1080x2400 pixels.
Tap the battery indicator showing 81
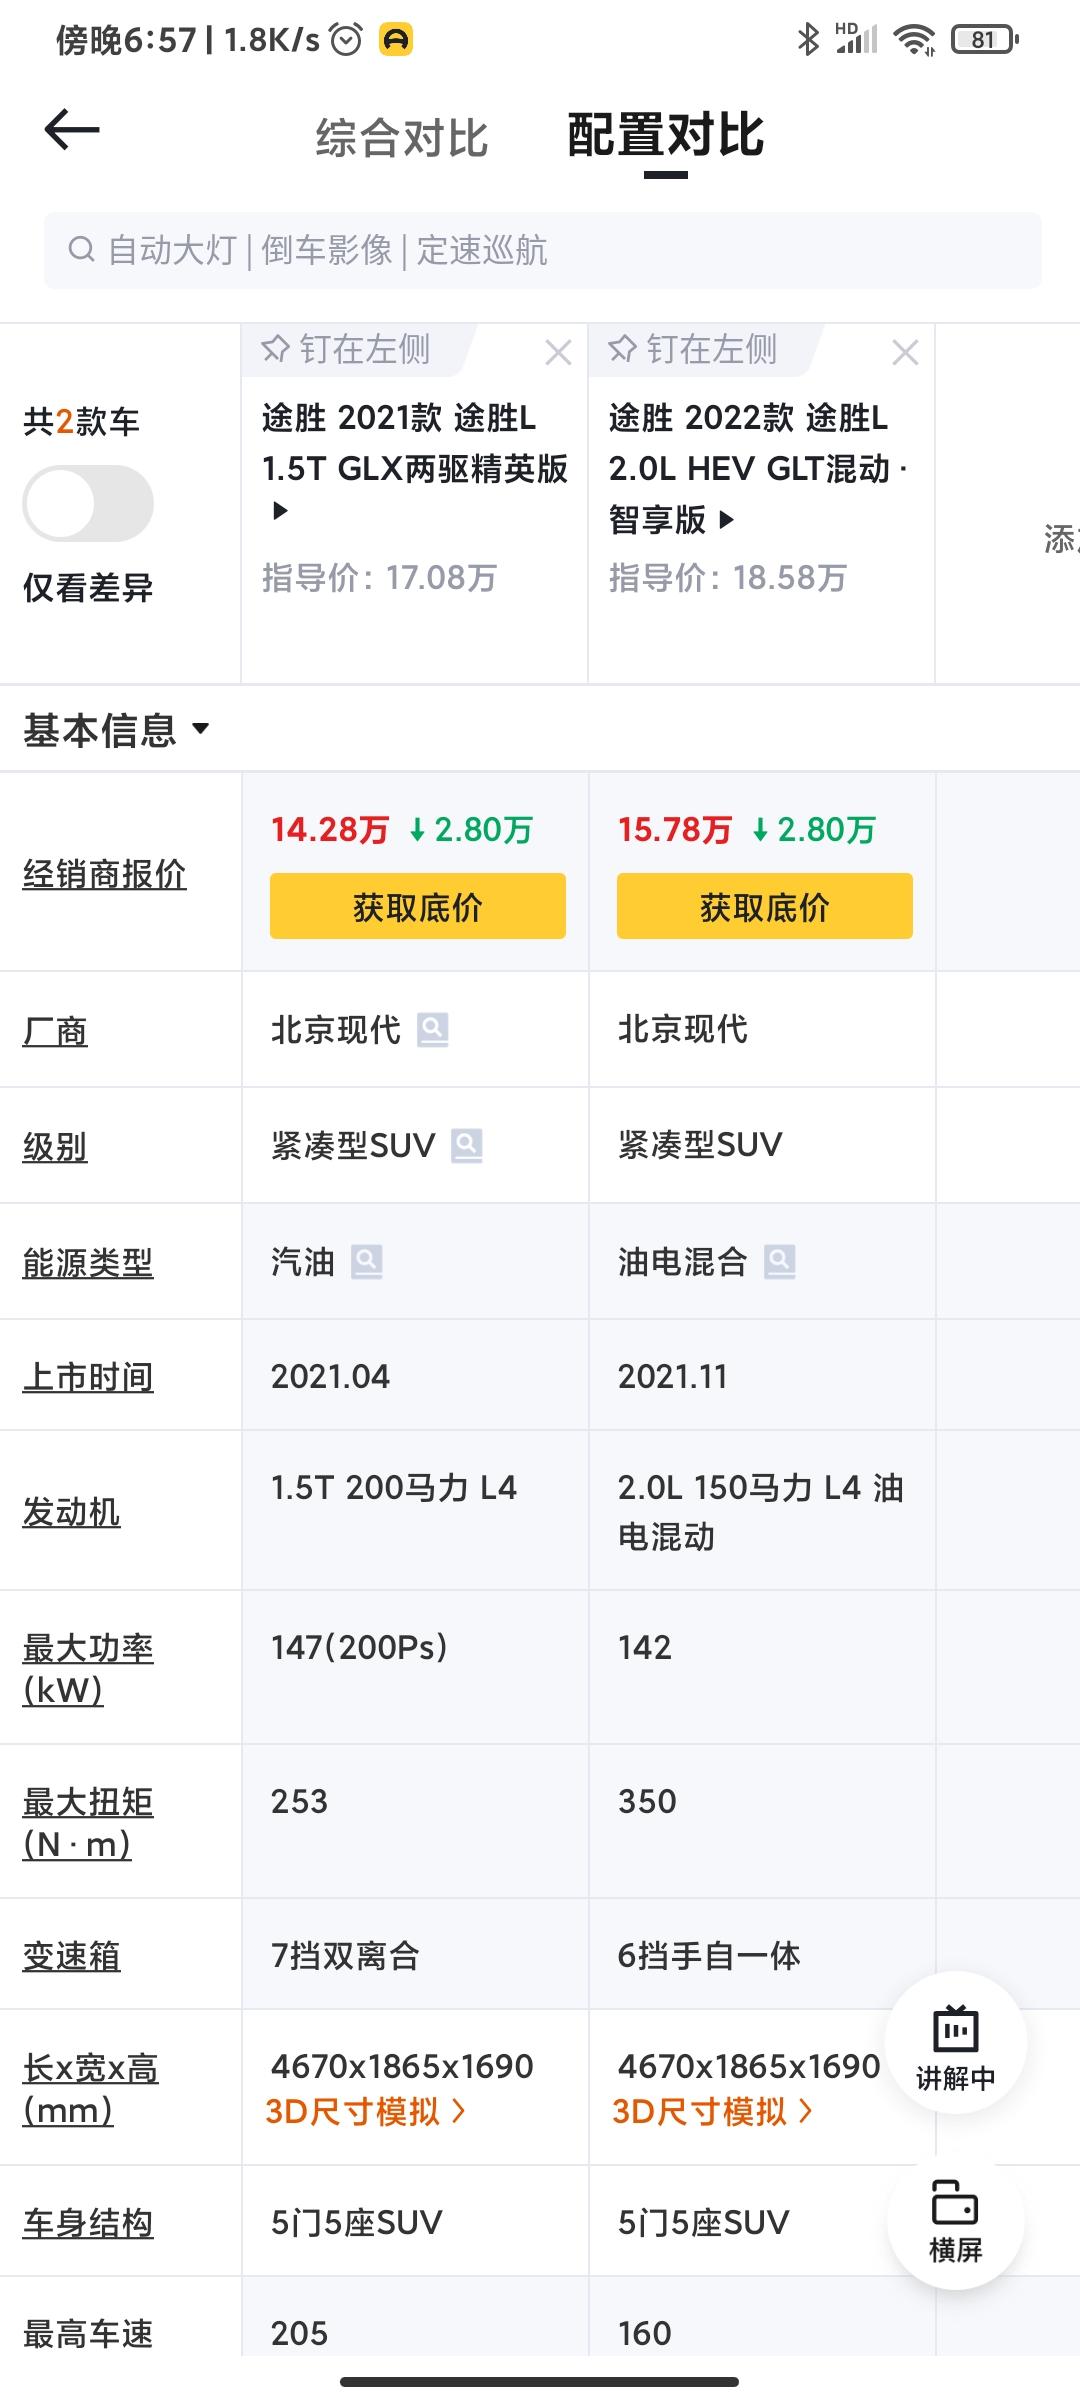coord(985,39)
